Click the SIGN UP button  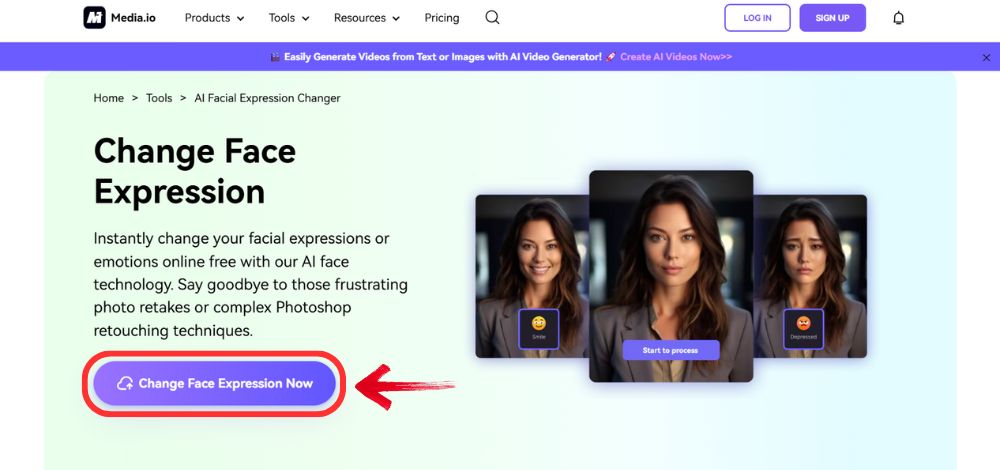tap(832, 18)
